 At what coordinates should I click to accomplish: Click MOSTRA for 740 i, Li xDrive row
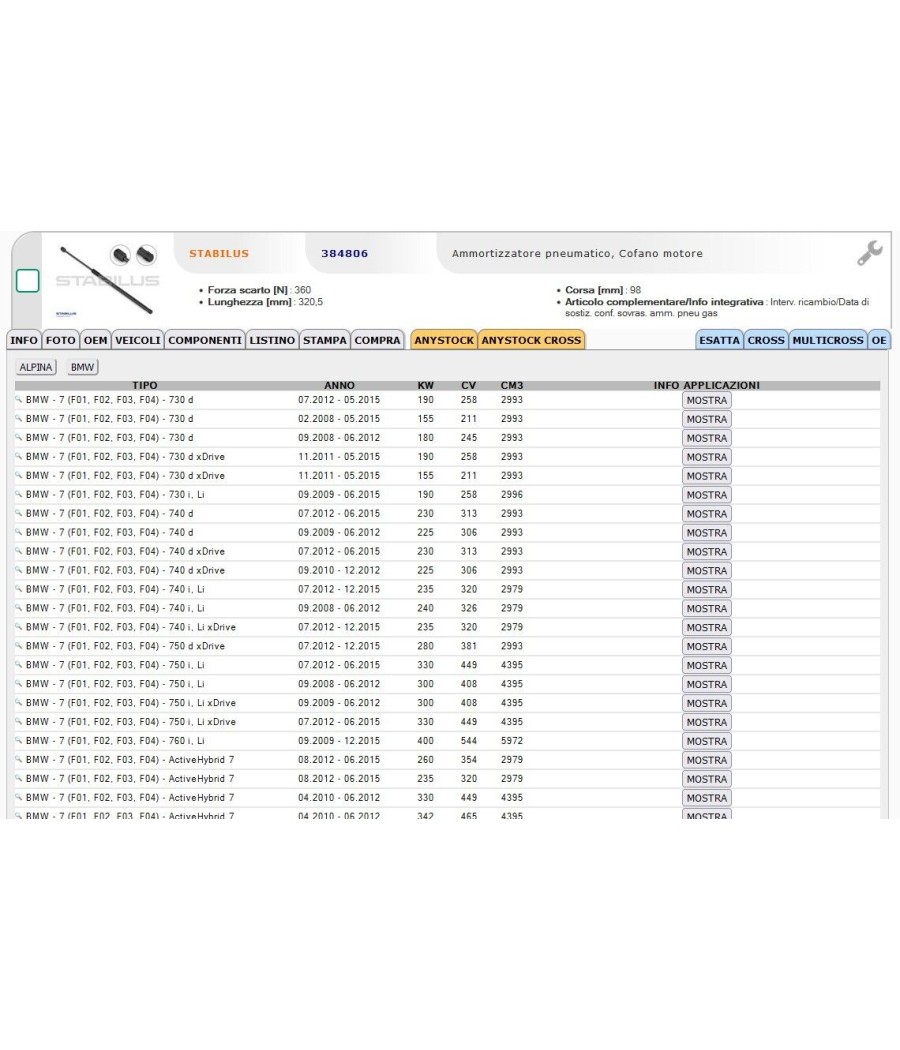point(706,627)
